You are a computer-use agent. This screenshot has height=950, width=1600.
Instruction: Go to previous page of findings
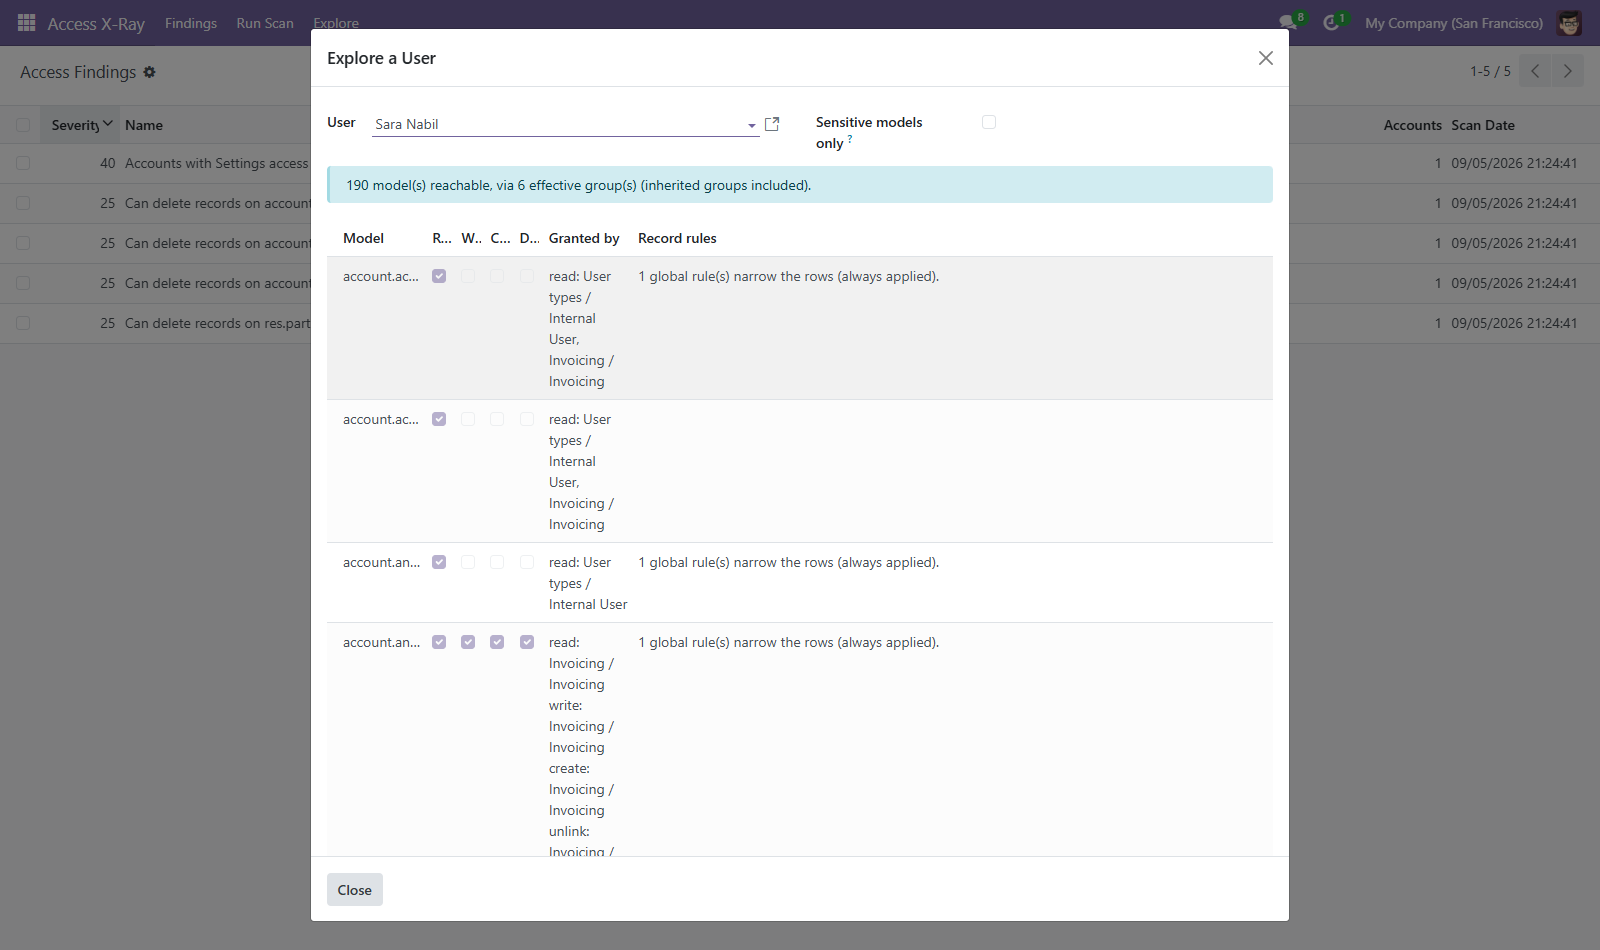coord(1535,71)
